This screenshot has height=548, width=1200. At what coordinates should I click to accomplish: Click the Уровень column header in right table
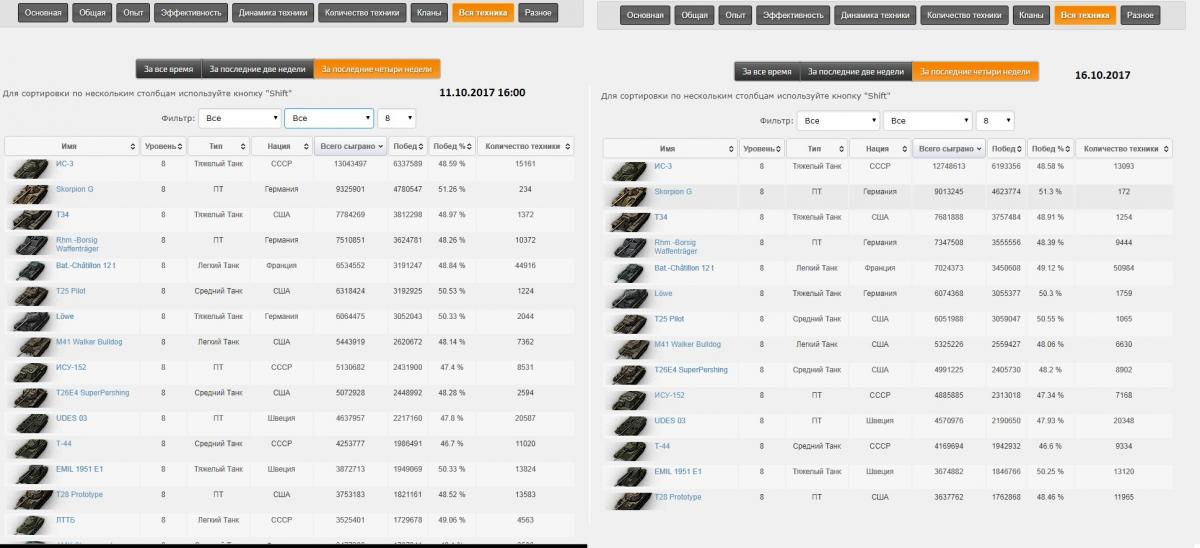[761, 148]
